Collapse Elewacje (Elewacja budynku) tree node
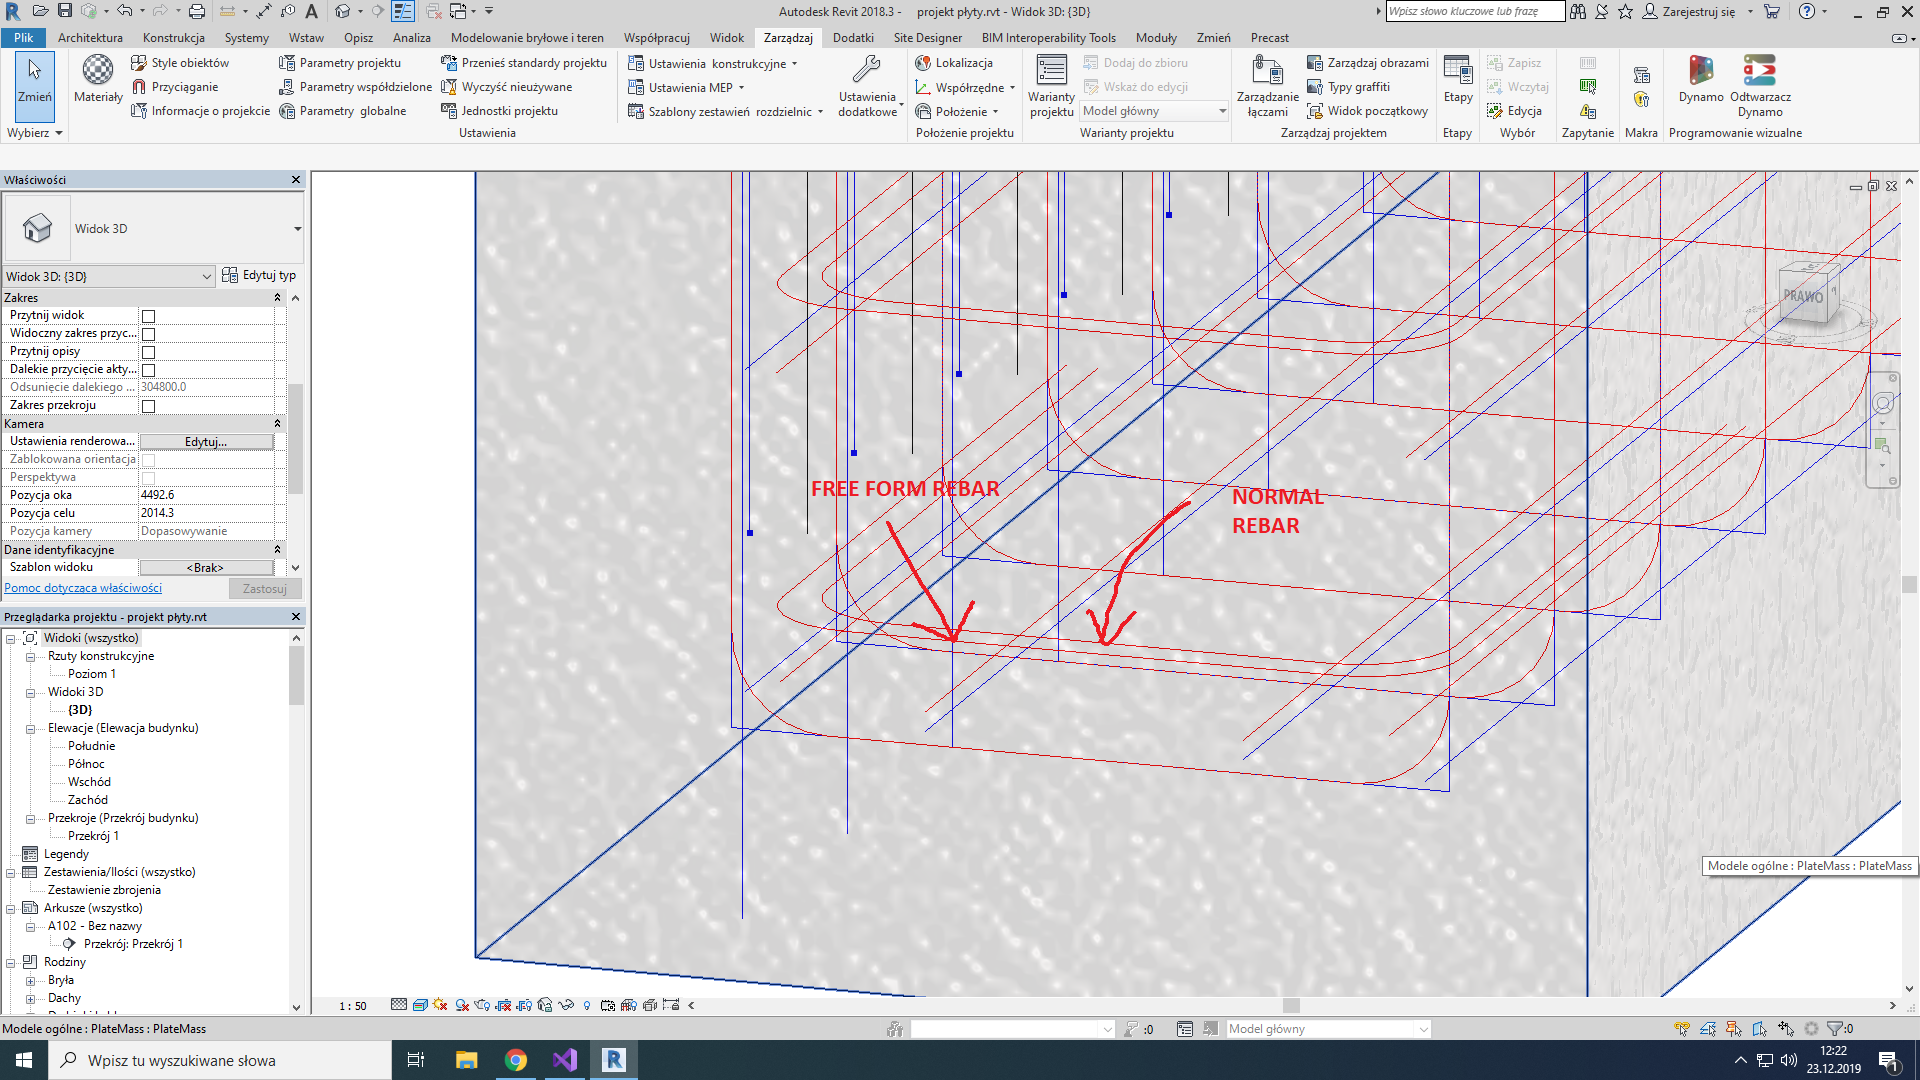 [x=30, y=729]
